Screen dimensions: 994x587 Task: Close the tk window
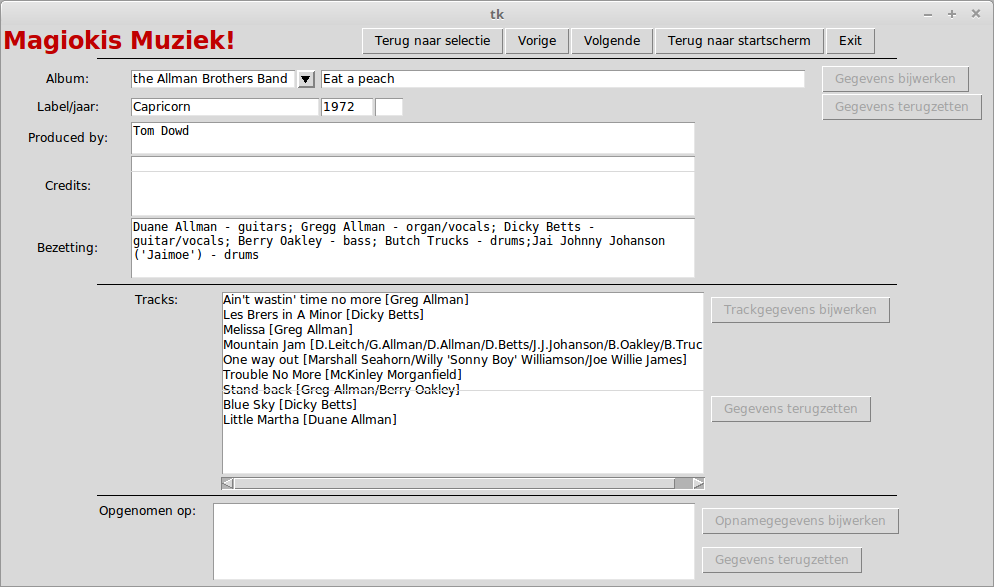coord(976,14)
